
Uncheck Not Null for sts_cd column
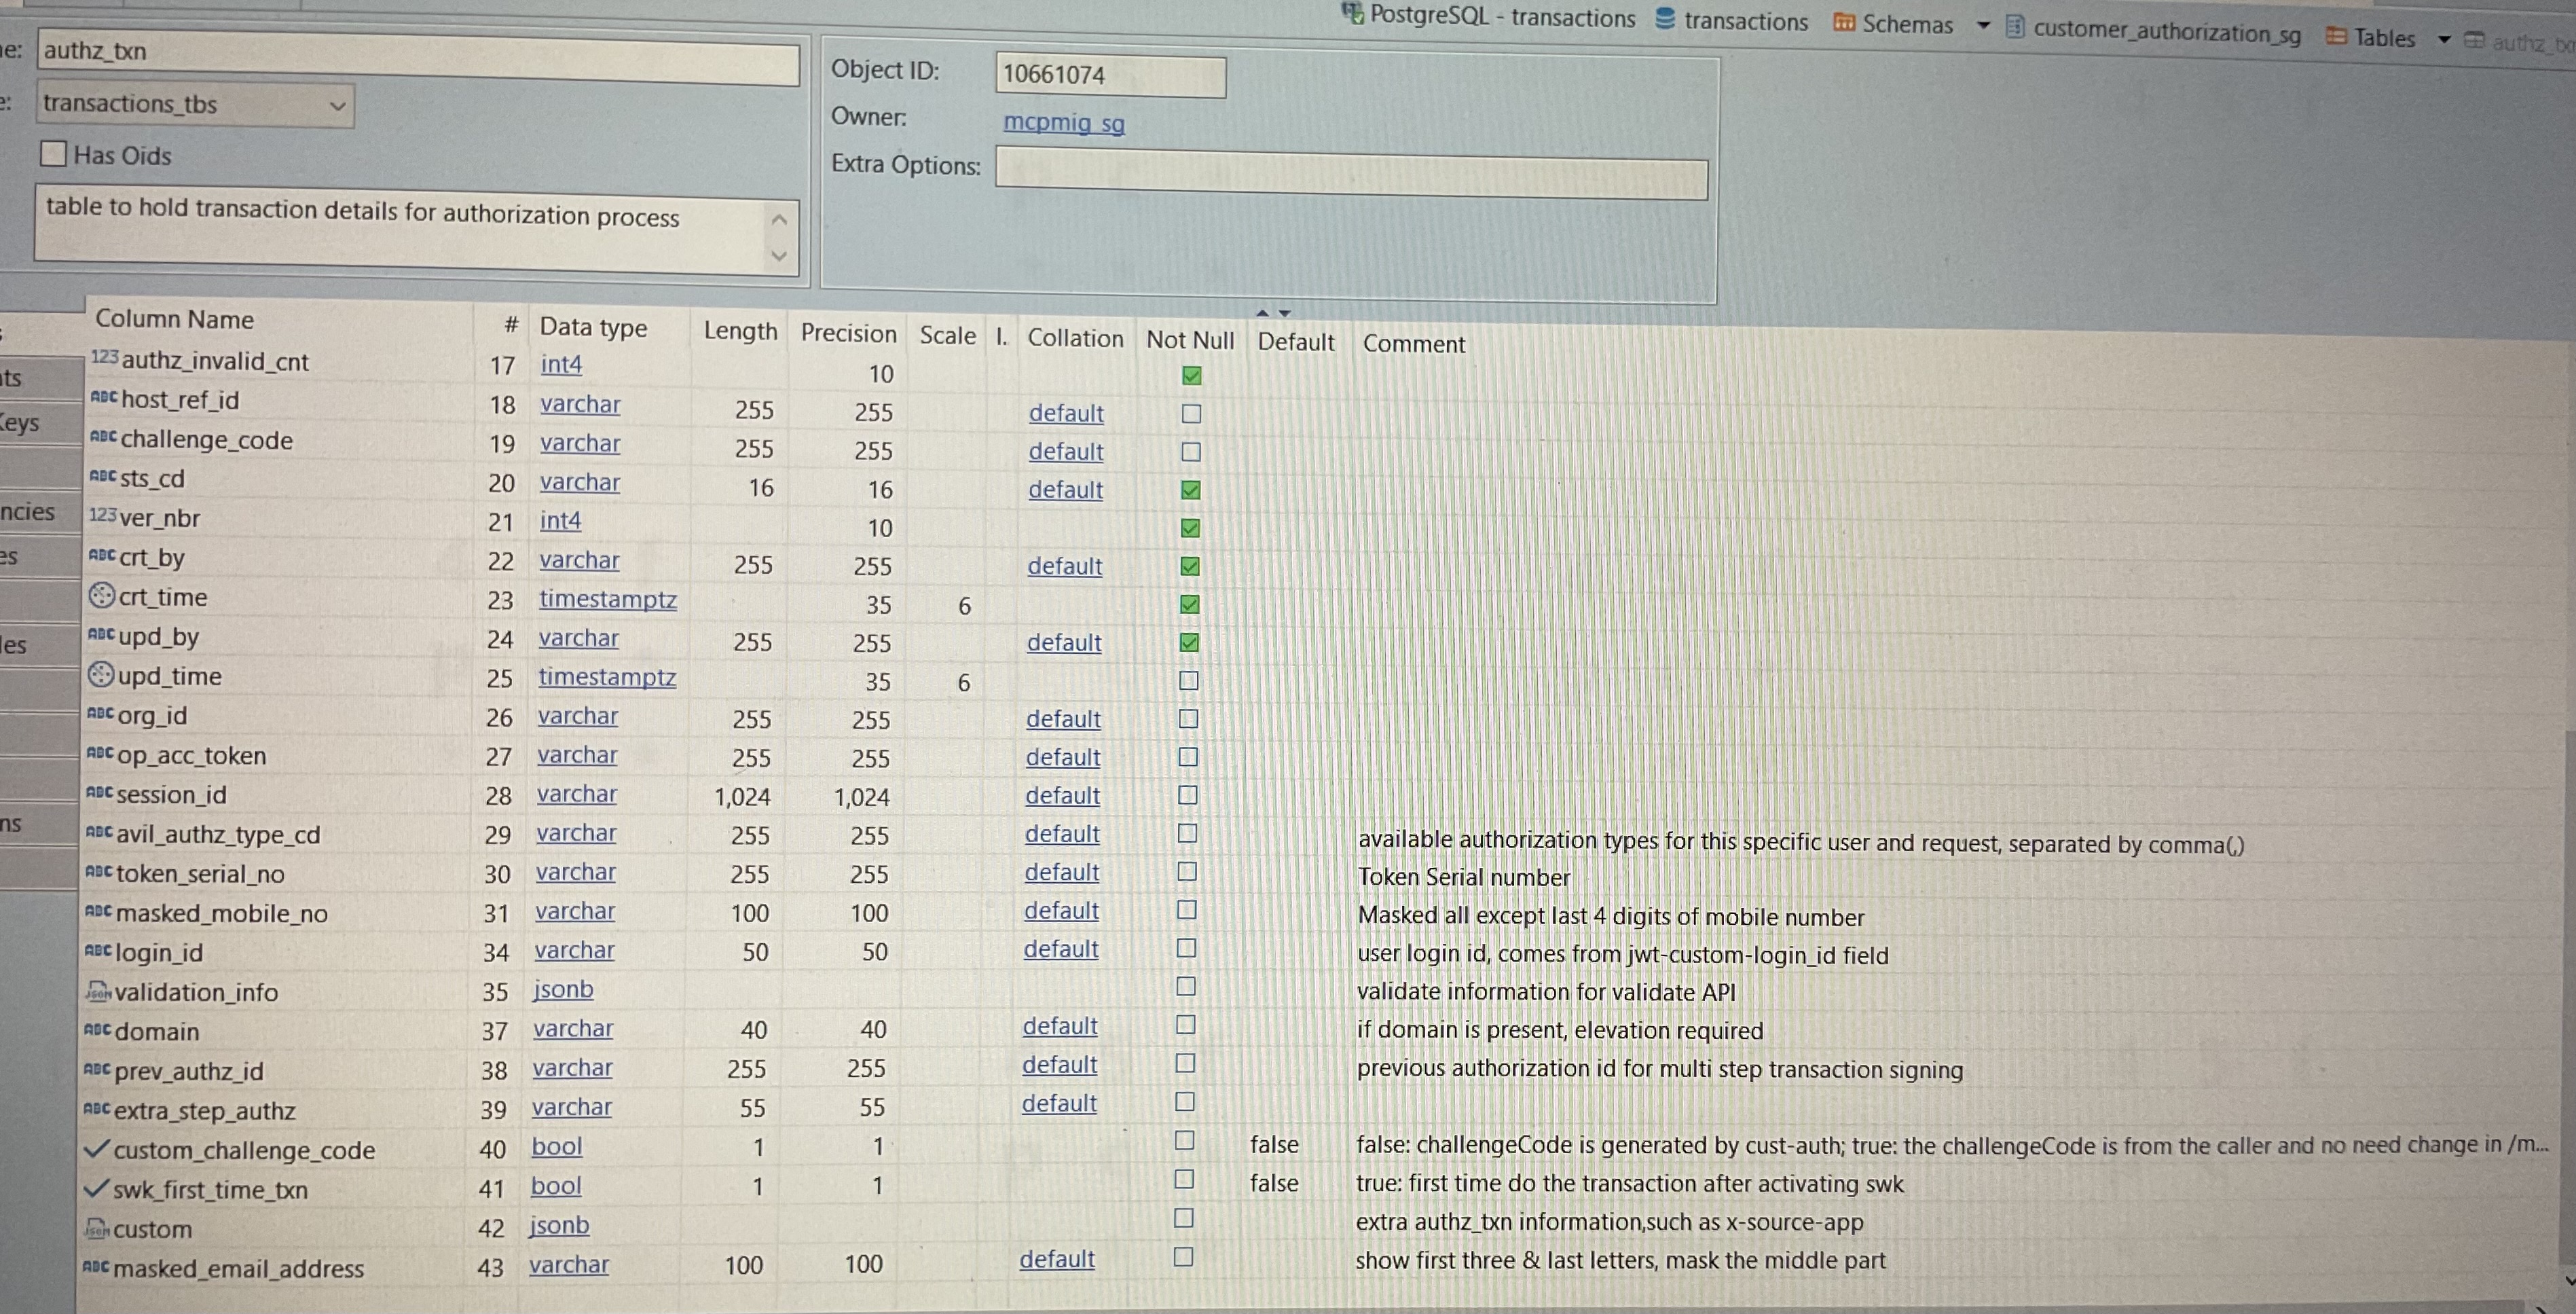click(1190, 490)
